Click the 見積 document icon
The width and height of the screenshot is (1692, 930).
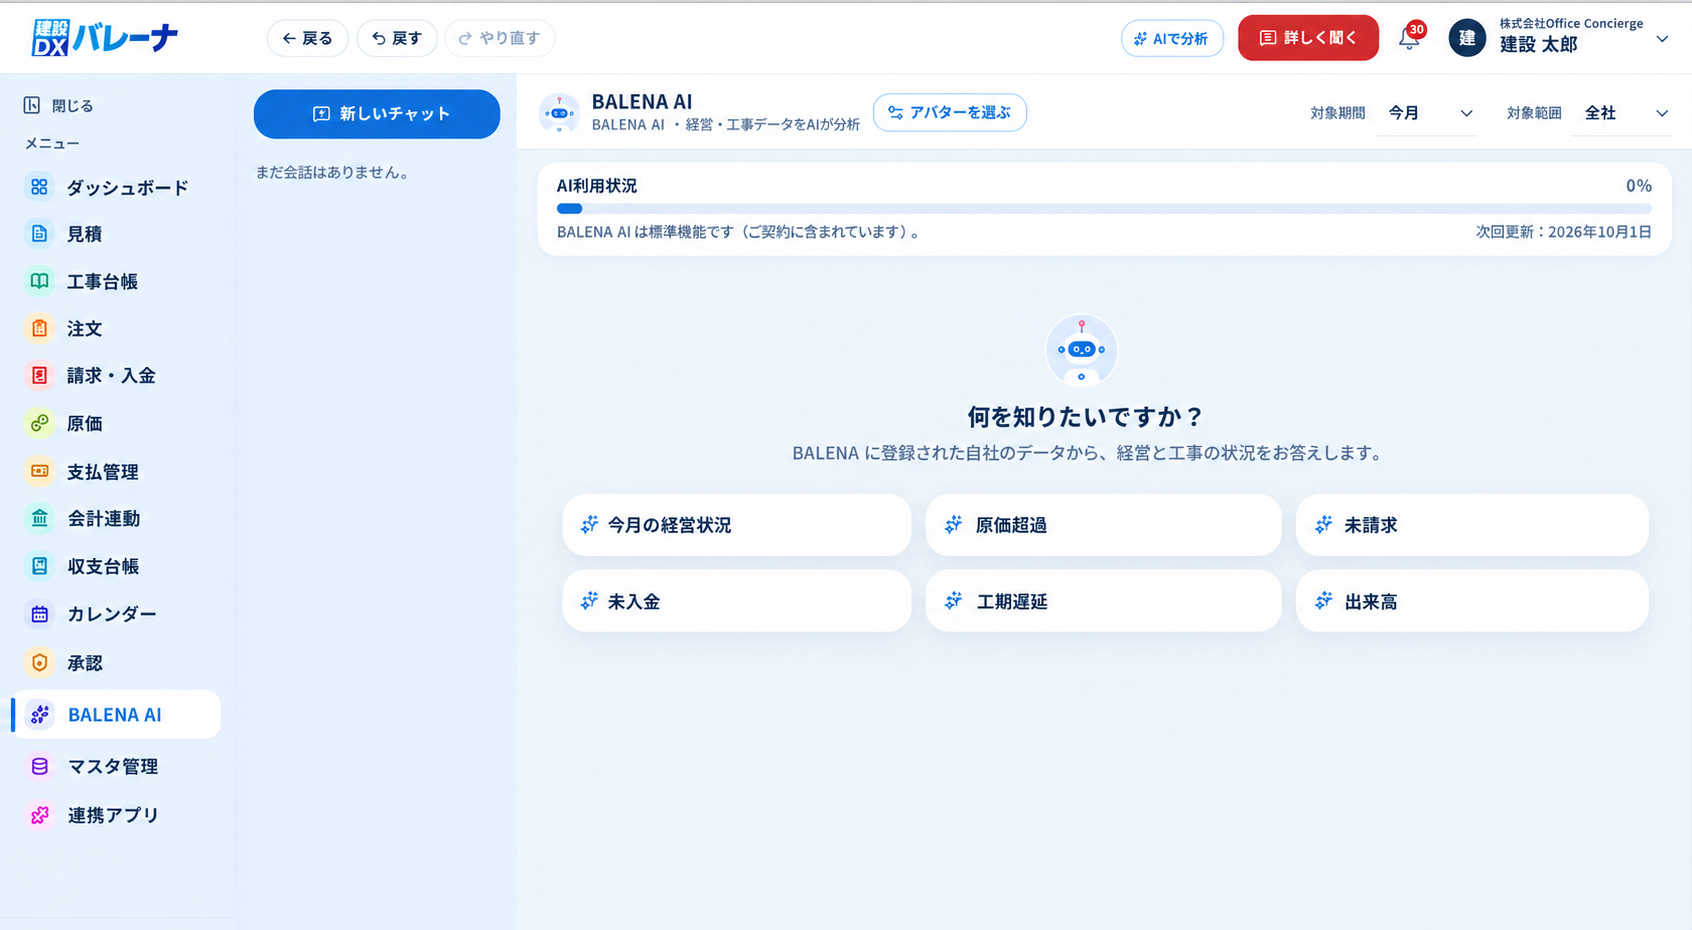(39, 234)
